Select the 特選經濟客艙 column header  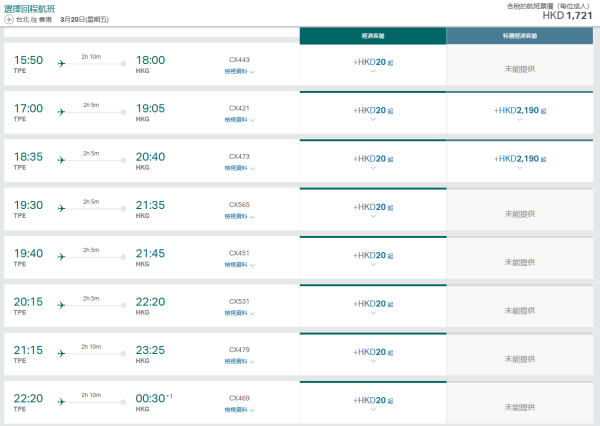[519, 35]
